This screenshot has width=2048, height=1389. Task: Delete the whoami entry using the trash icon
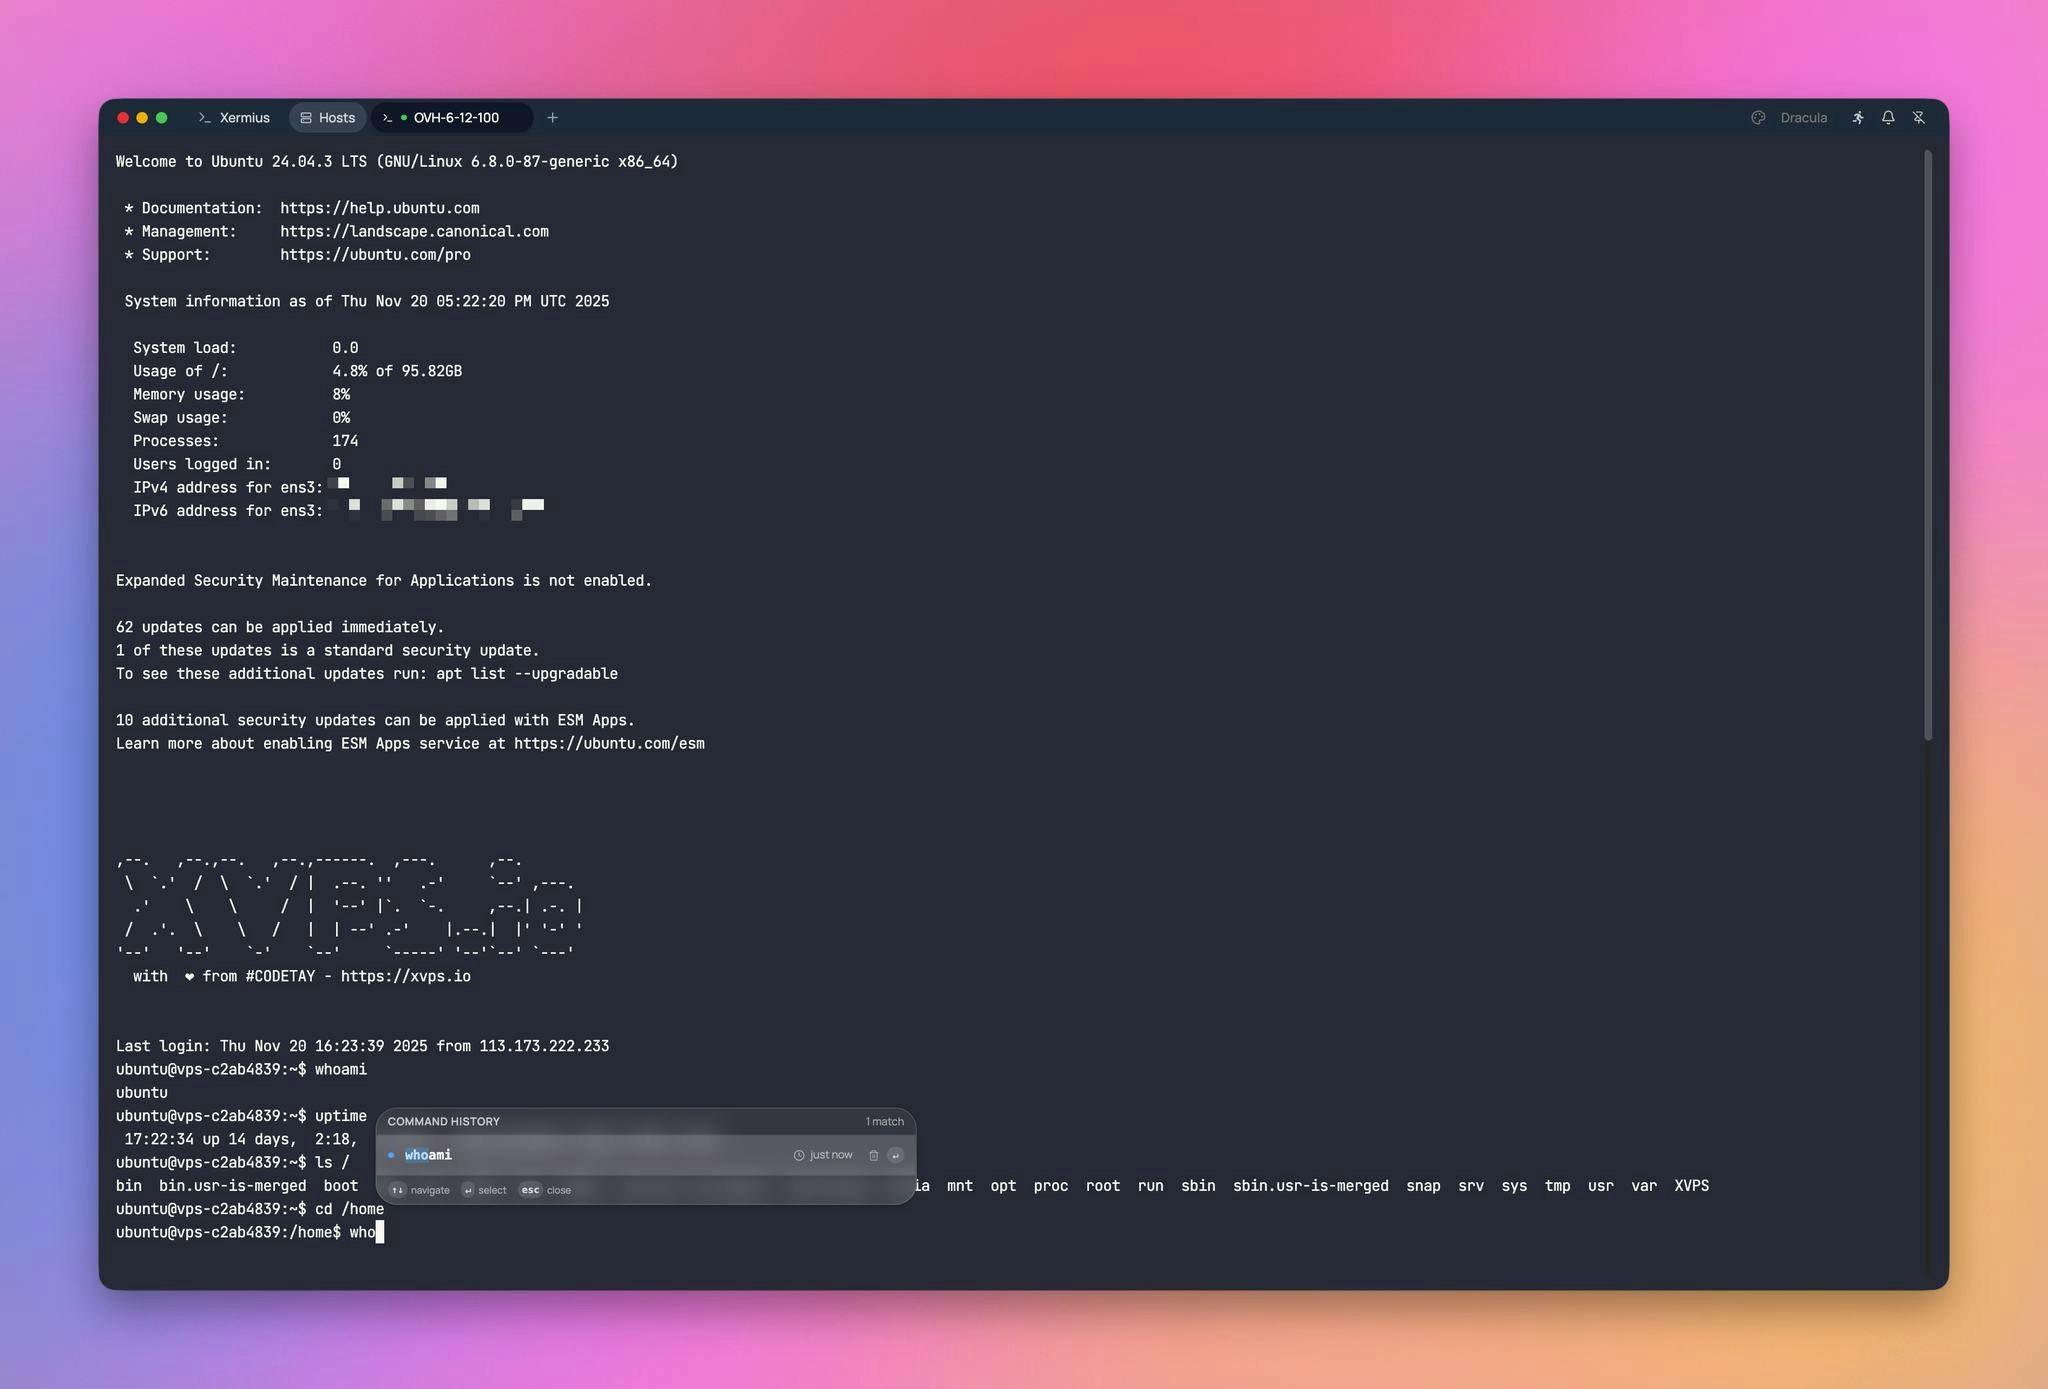coord(873,1155)
